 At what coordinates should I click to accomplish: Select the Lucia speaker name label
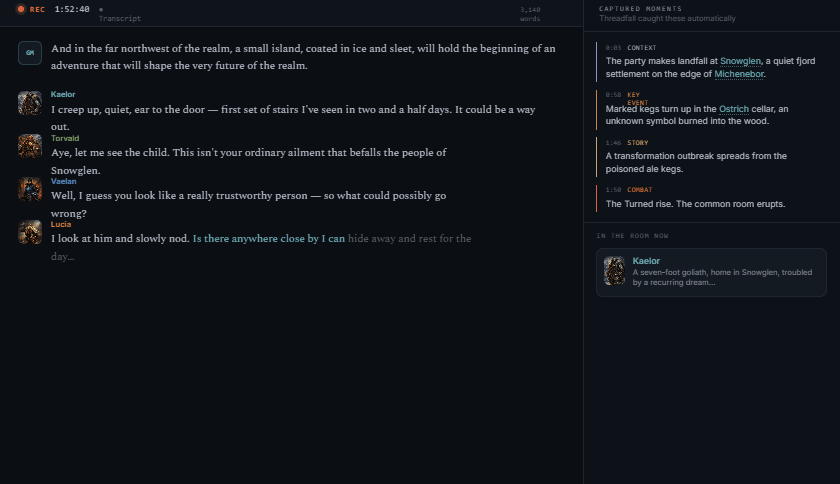(61, 224)
